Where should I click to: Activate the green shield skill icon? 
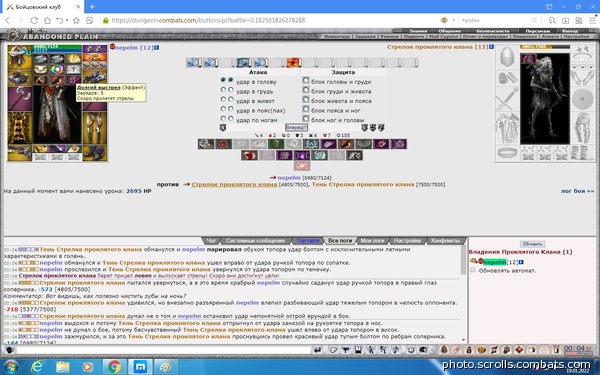coord(276,144)
